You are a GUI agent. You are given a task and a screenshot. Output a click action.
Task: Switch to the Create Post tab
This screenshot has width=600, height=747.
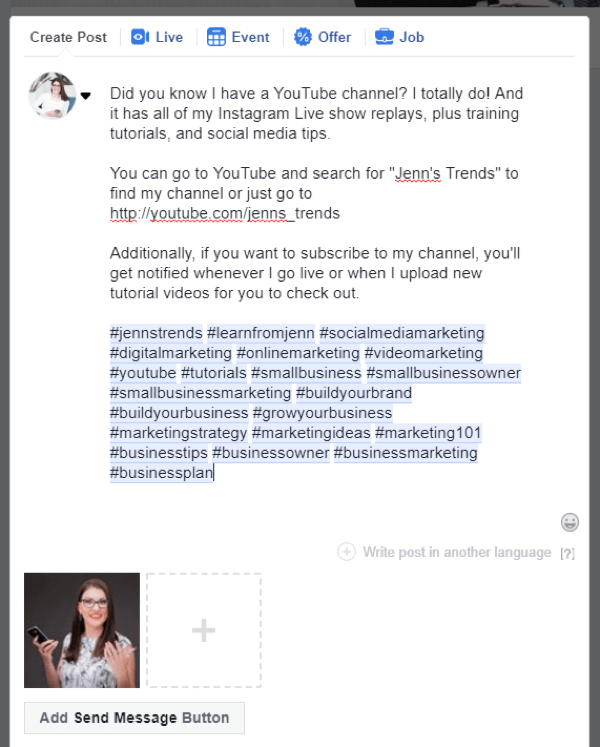(68, 37)
